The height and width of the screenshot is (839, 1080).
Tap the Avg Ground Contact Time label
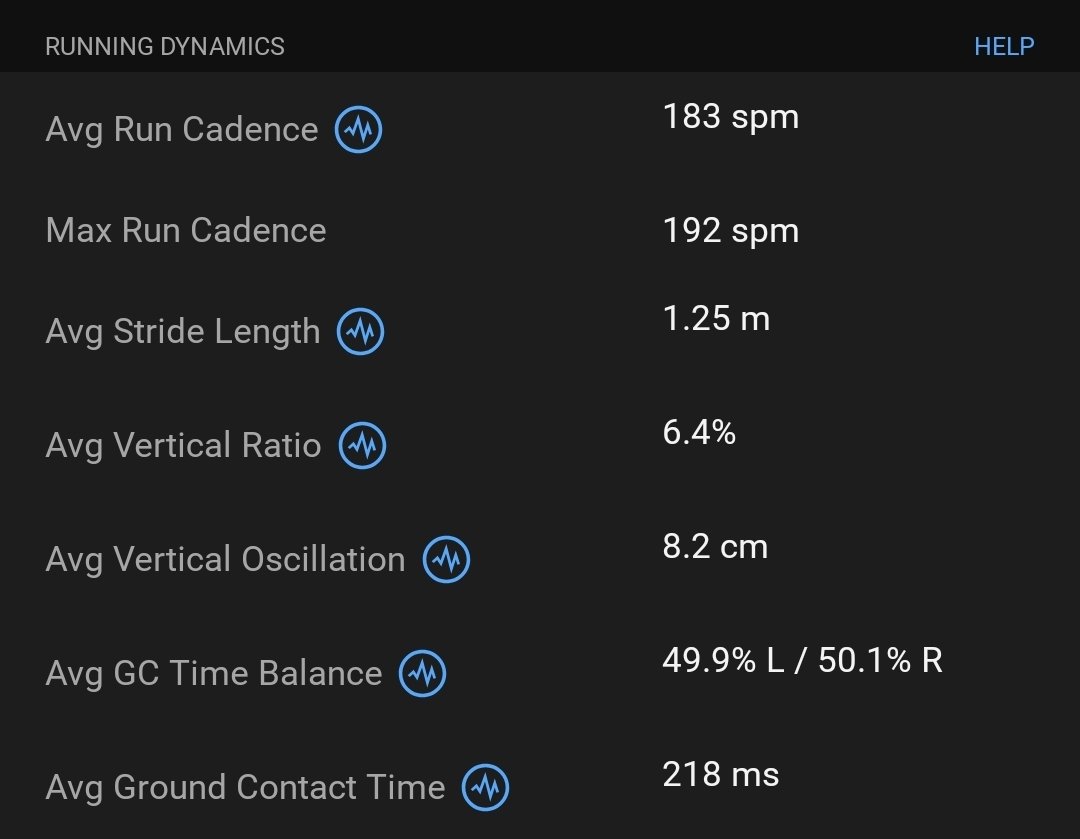(245, 787)
